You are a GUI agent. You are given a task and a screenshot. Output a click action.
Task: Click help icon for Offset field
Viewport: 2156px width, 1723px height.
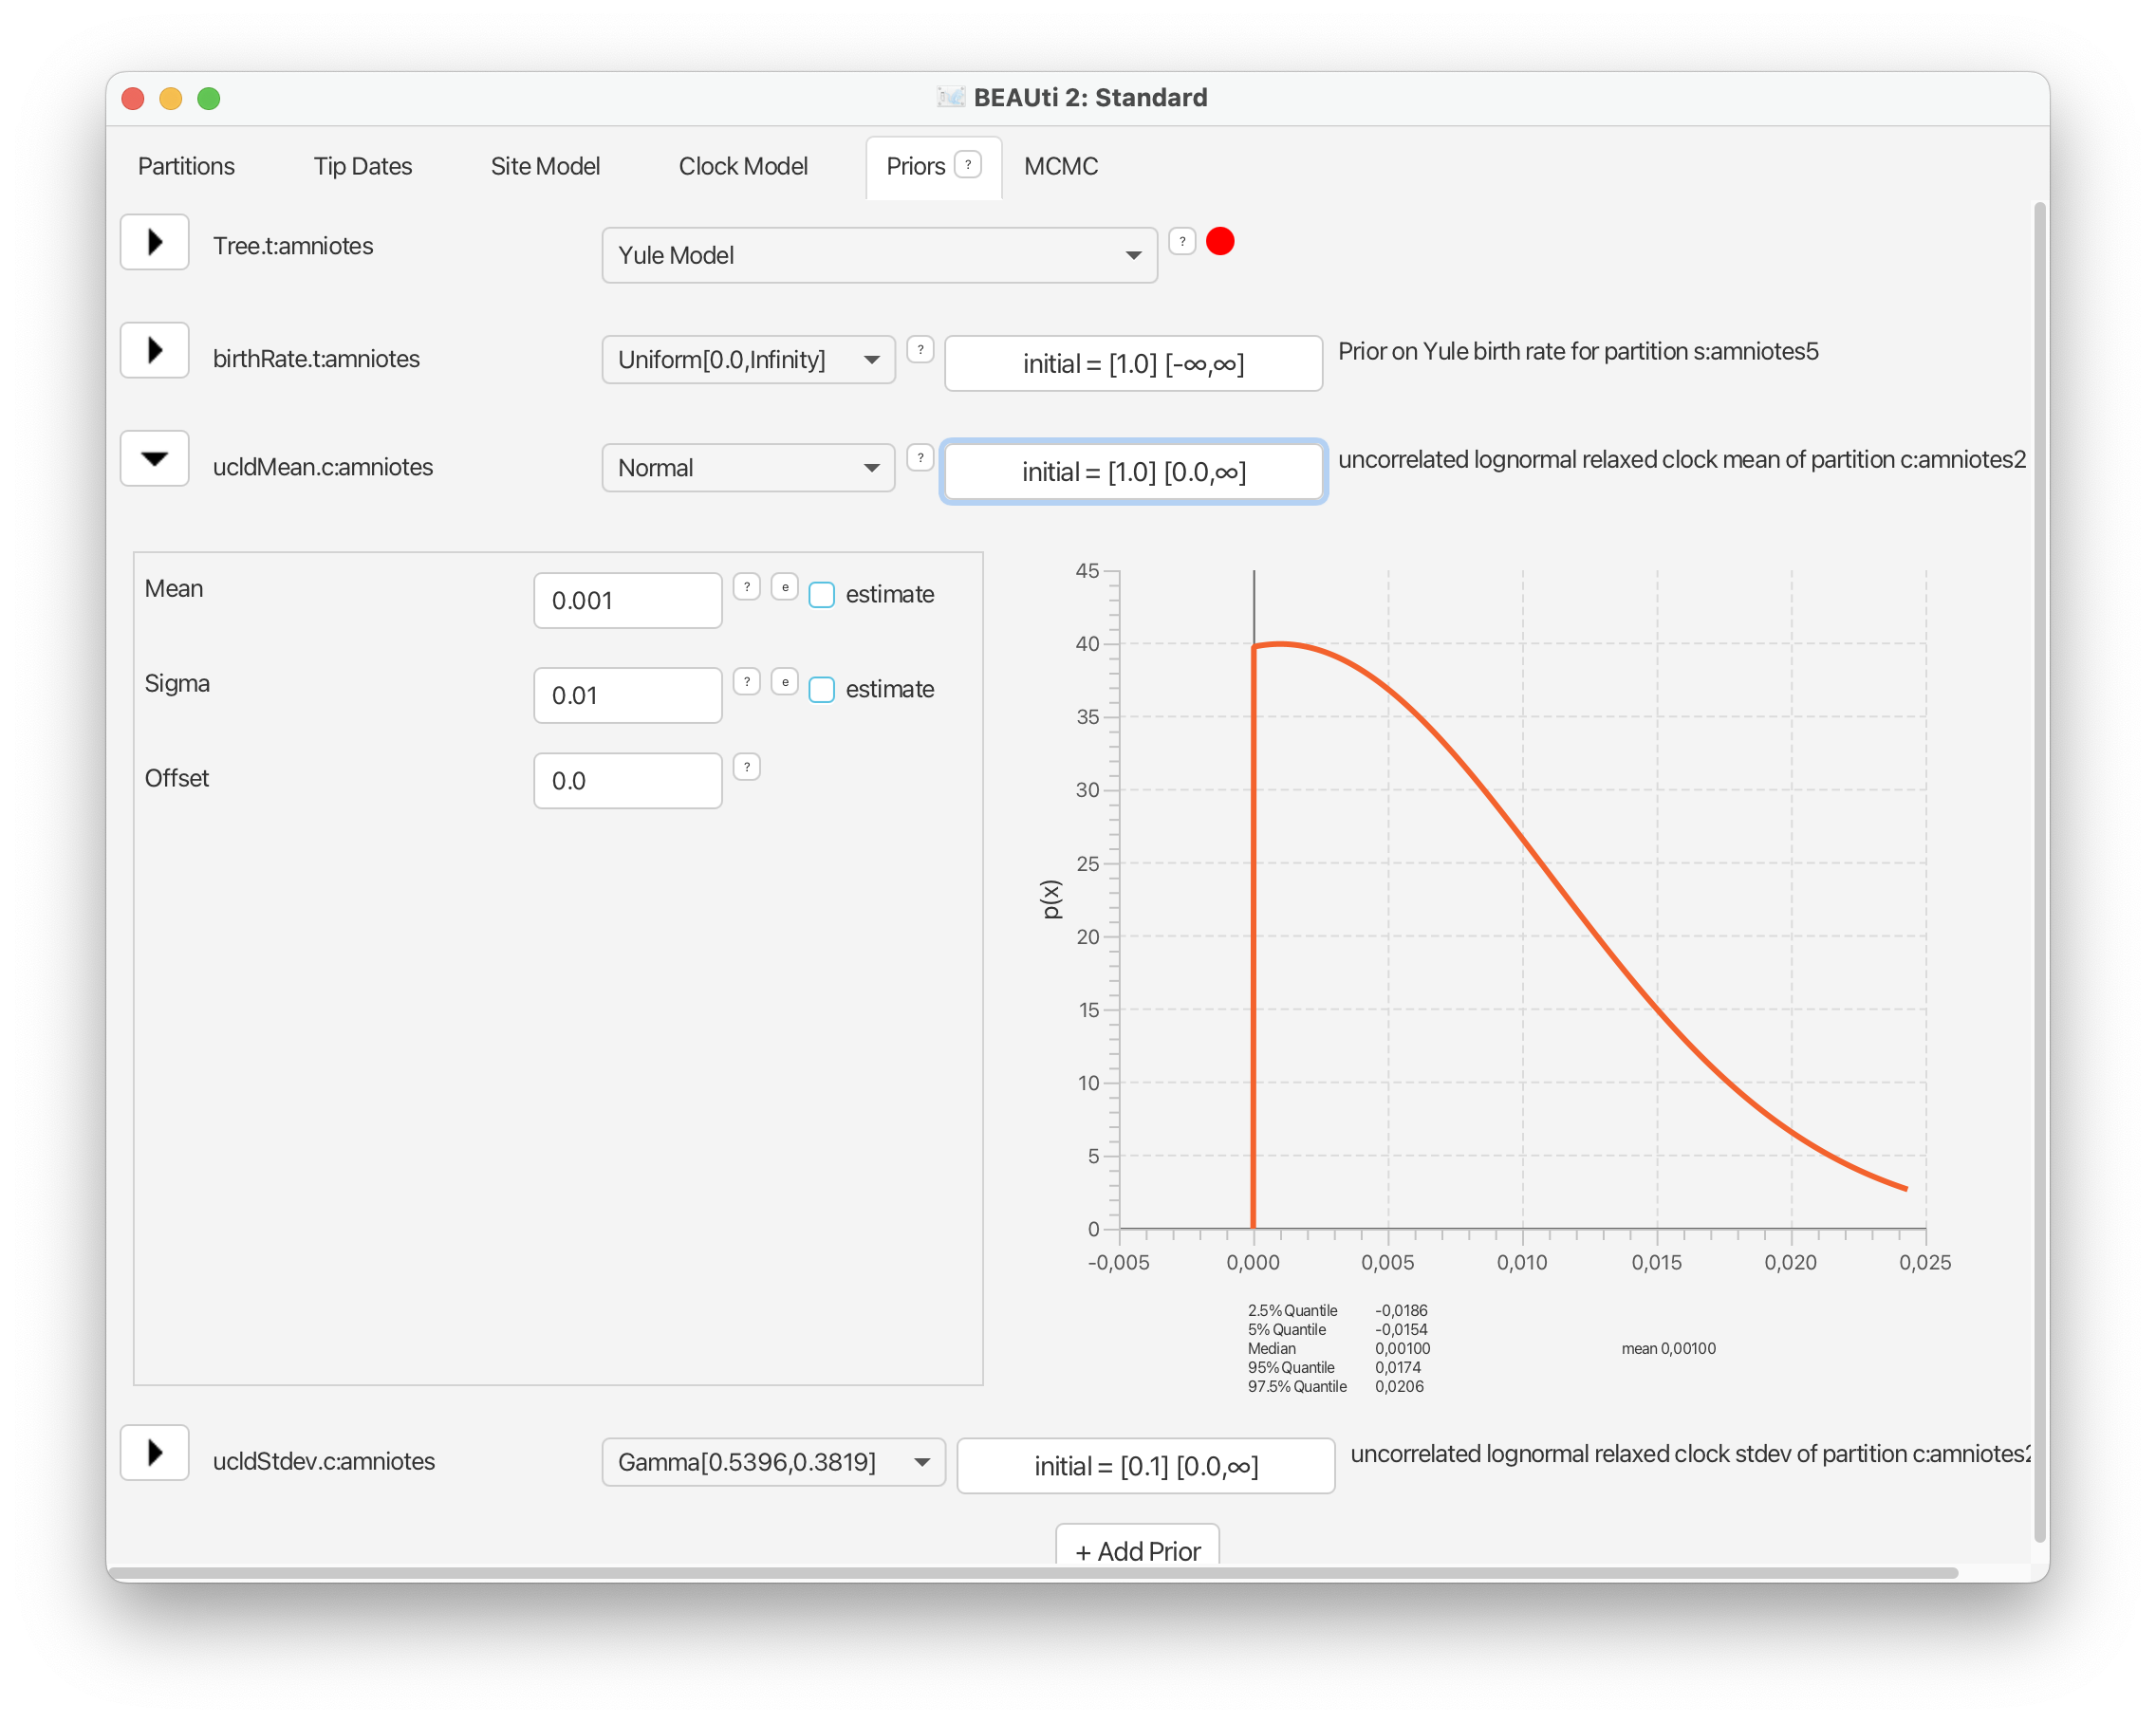747,767
